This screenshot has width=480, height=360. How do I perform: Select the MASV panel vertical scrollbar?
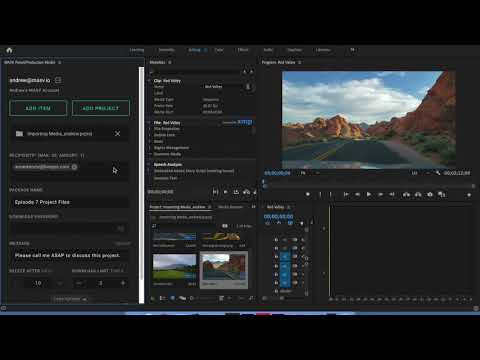coord(141,173)
